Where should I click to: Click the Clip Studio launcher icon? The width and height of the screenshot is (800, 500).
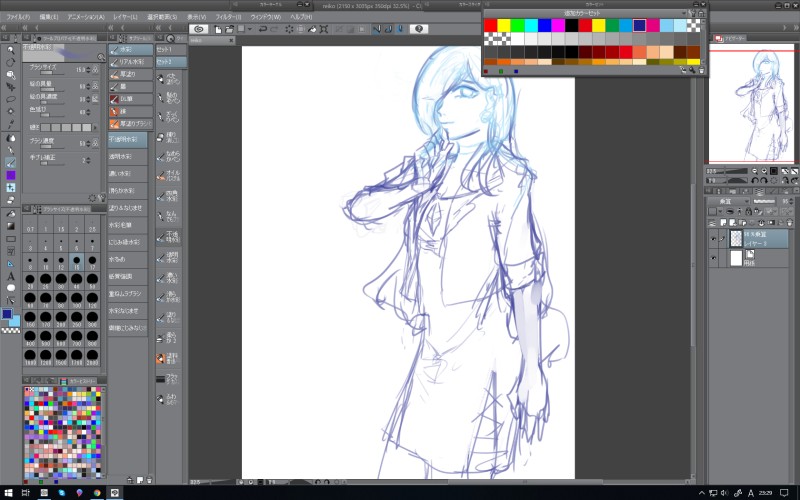coord(200,29)
